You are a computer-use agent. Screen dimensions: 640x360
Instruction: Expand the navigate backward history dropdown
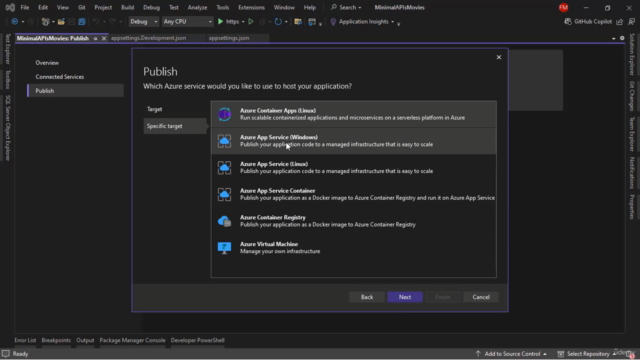(x=23, y=22)
